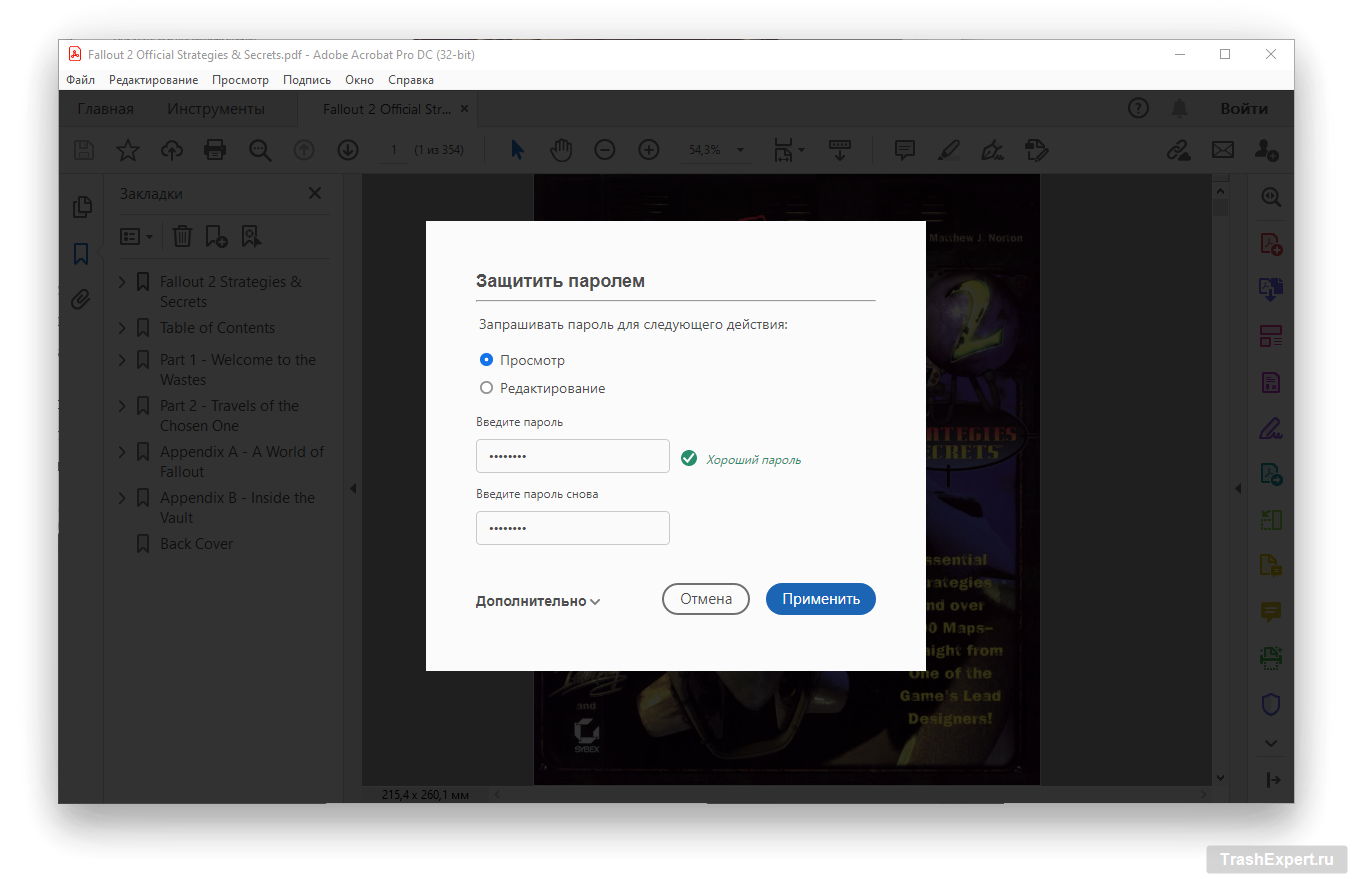The width and height of the screenshot is (1353, 879).
Task: Close the Закладки panel
Action: pos(315,193)
